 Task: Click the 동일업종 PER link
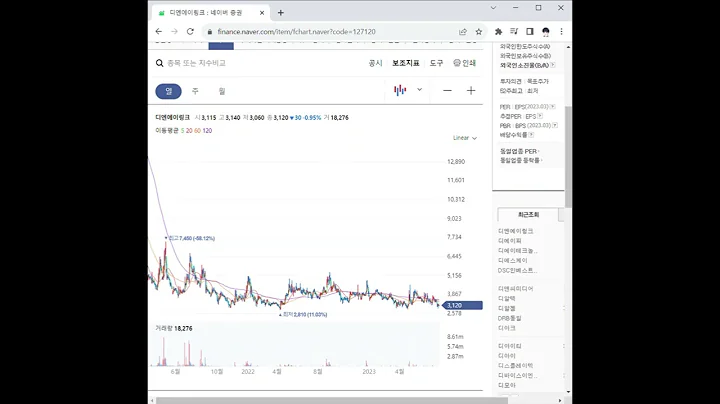[519, 151]
